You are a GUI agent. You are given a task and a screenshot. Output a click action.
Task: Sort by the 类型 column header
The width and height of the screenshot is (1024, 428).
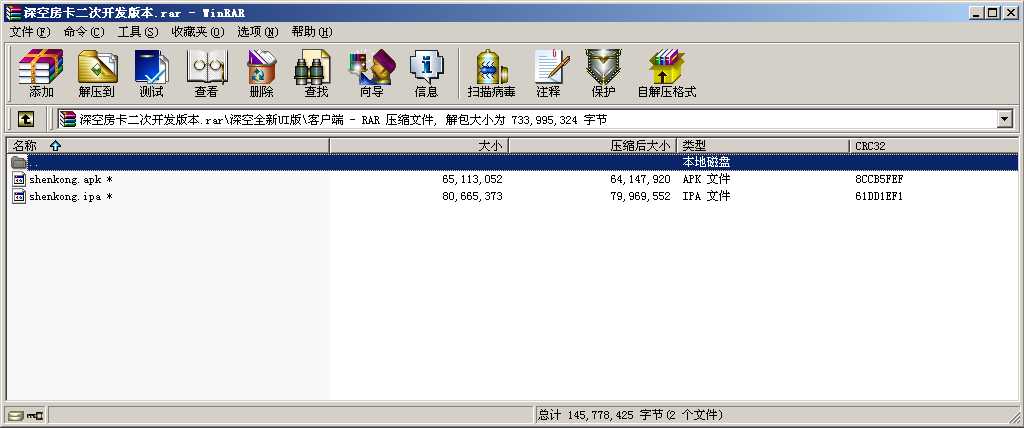763,146
